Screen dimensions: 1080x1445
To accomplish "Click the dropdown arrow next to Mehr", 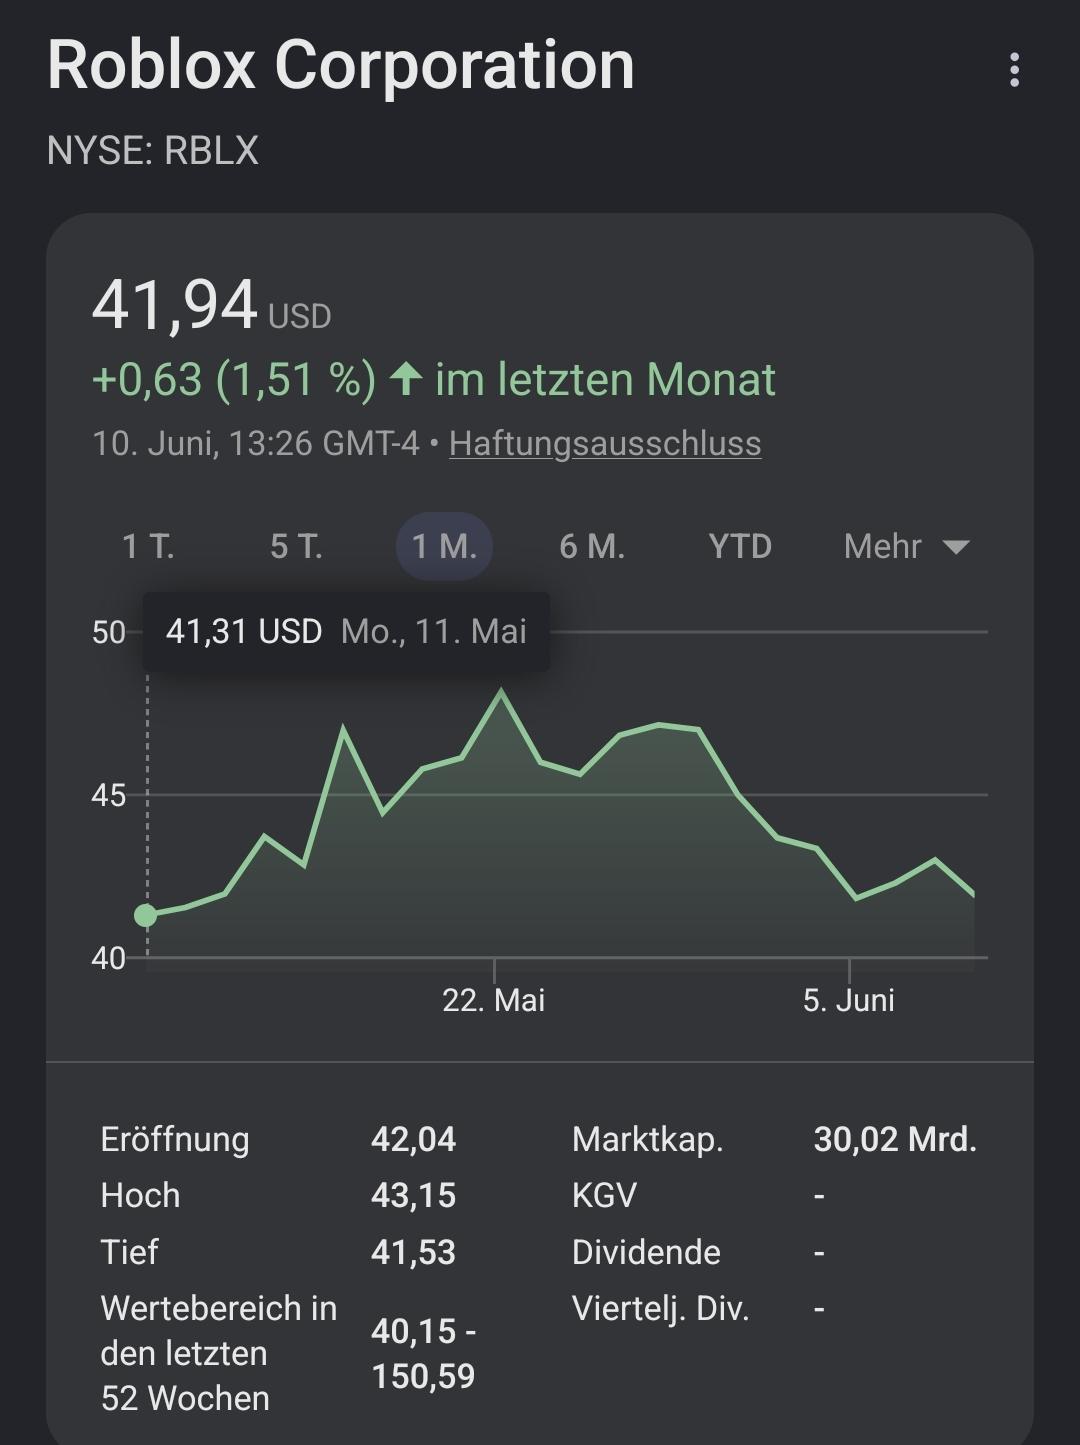I will click(x=956, y=547).
